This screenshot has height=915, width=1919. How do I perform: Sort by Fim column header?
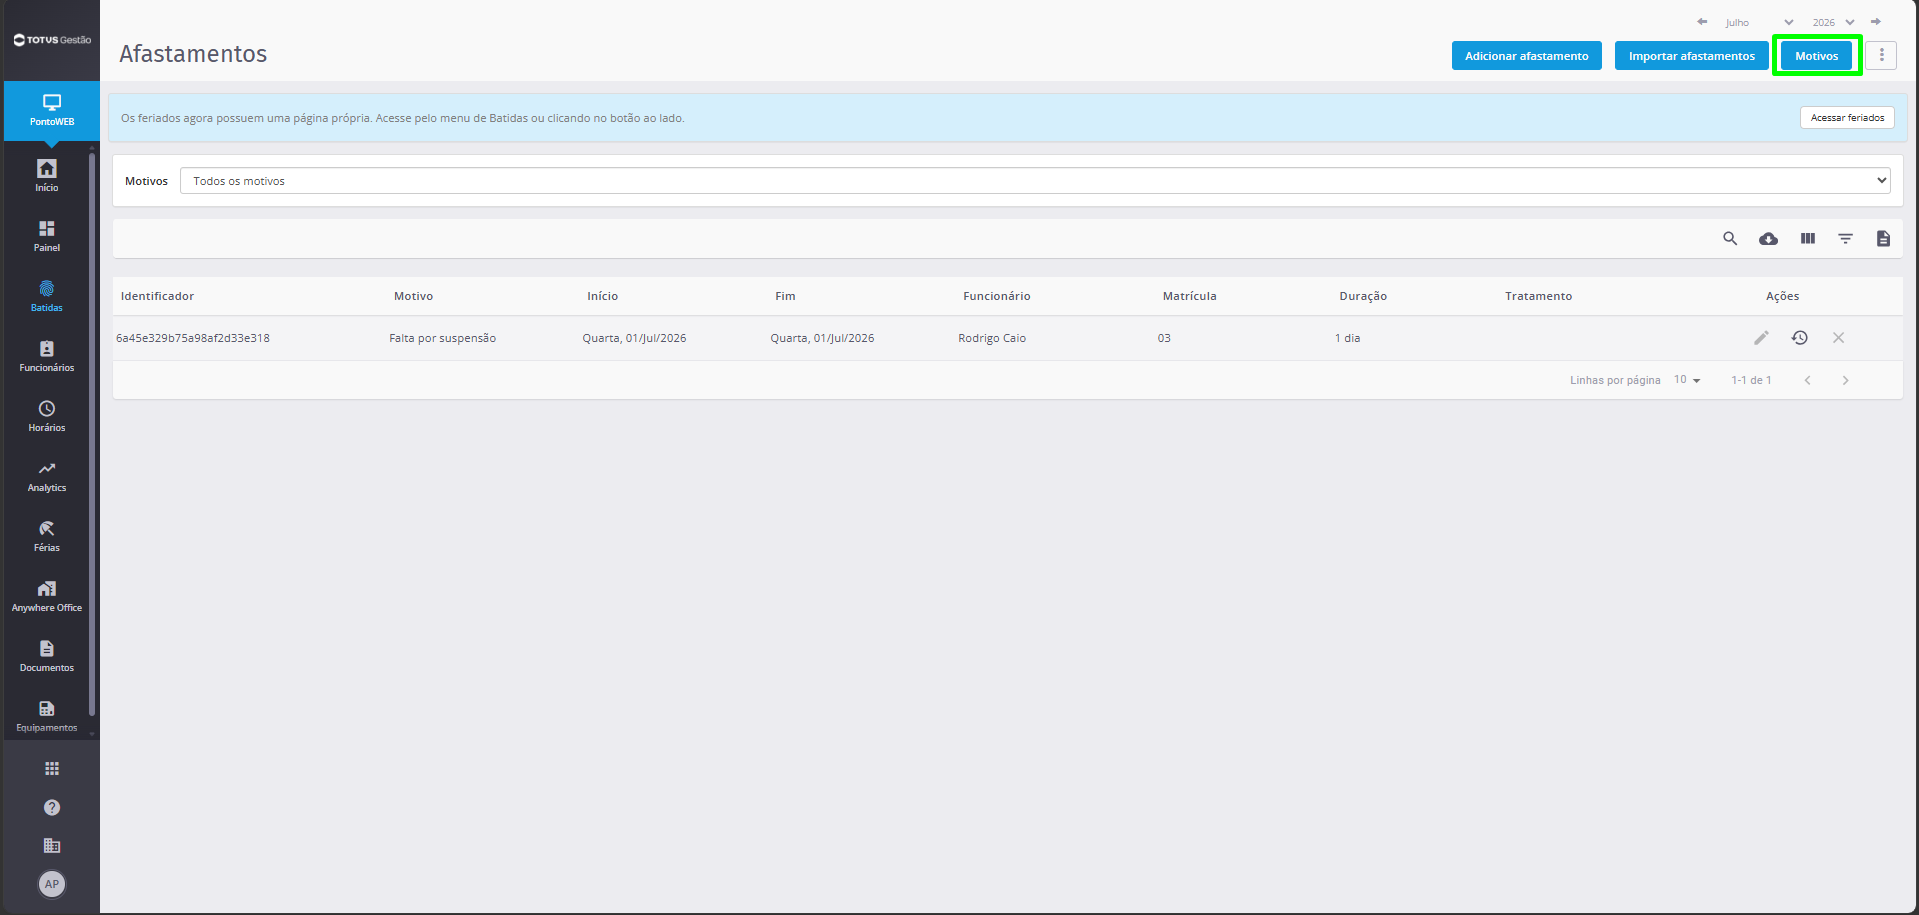785,296
